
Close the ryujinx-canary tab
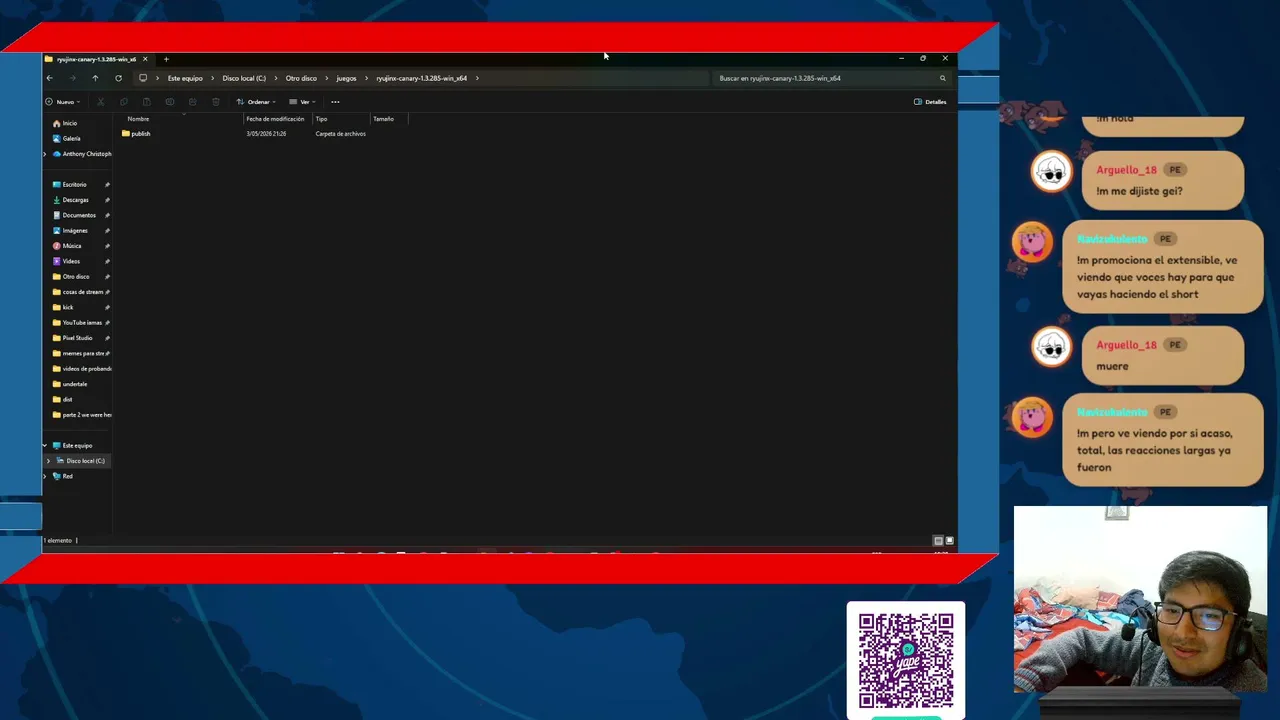pyautogui.click(x=145, y=59)
